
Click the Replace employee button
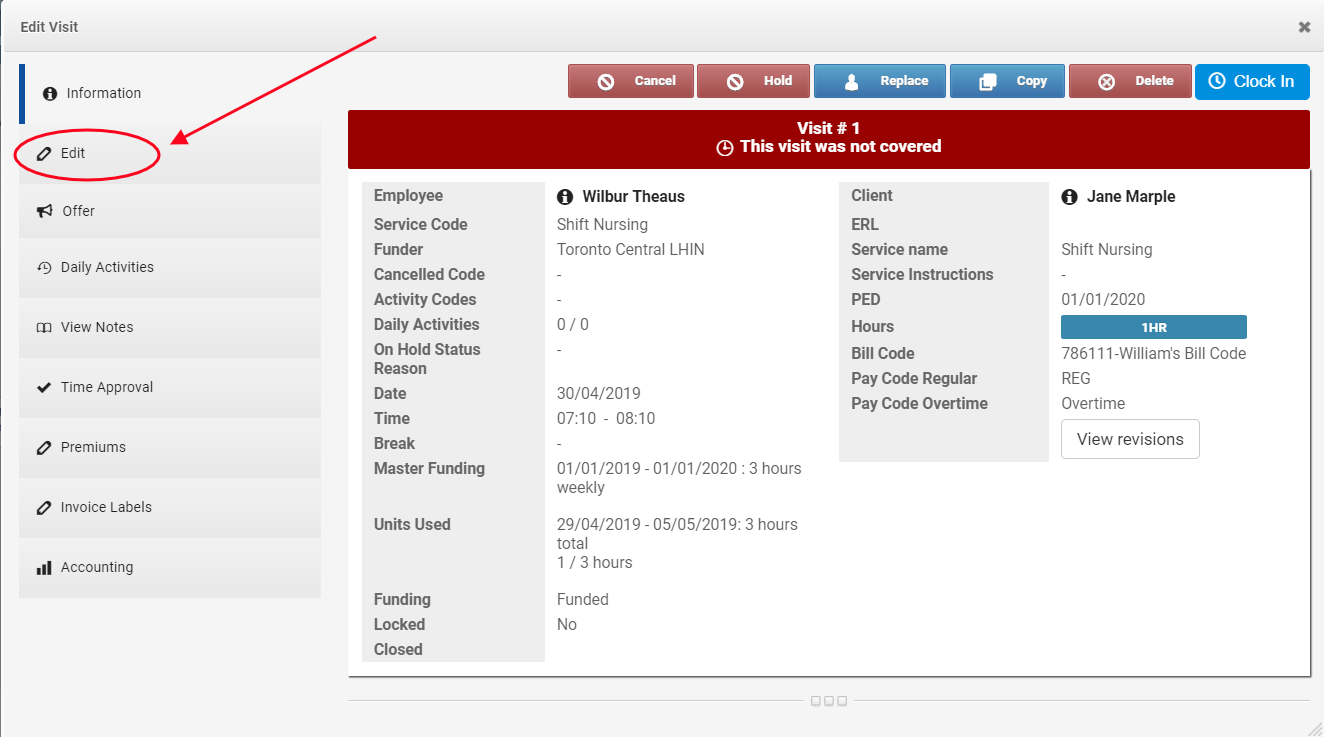tap(879, 81)
